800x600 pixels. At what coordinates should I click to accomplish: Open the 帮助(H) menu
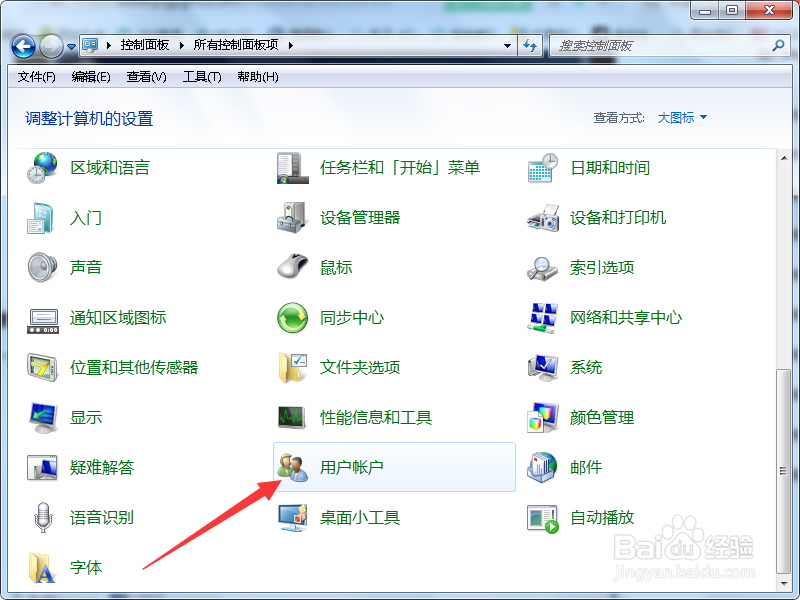258,77
